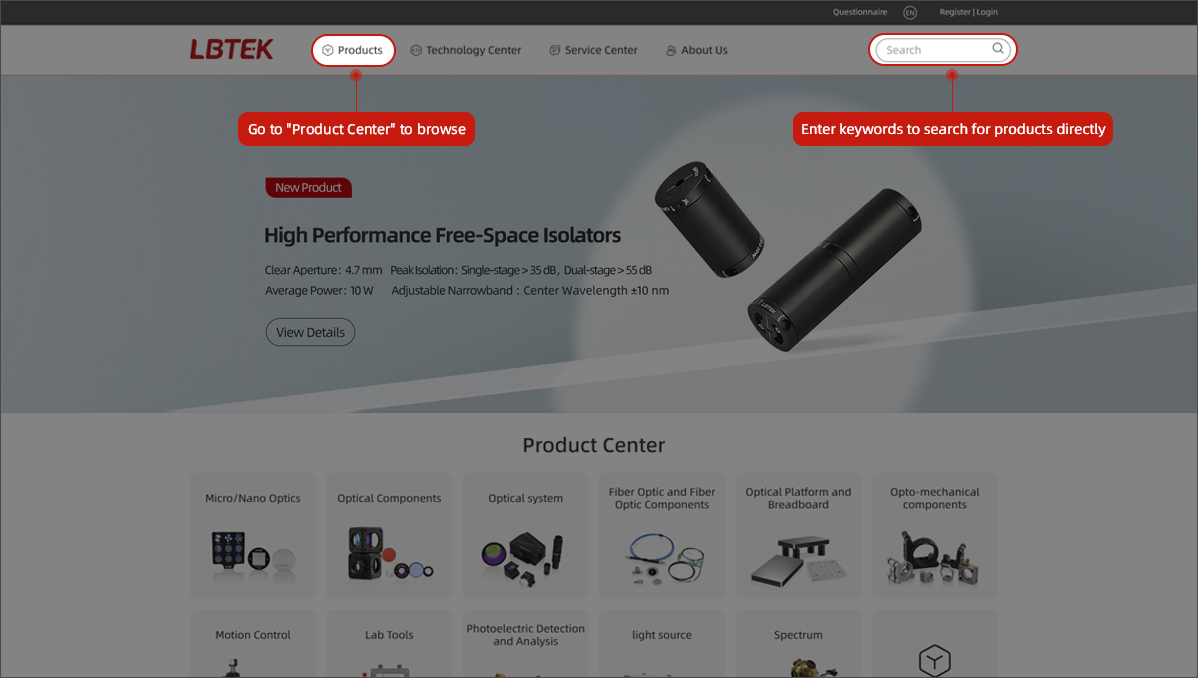The image size is (1198, 678).
Task: Select the Opto-mechanical components category
Action: [934, 535]
